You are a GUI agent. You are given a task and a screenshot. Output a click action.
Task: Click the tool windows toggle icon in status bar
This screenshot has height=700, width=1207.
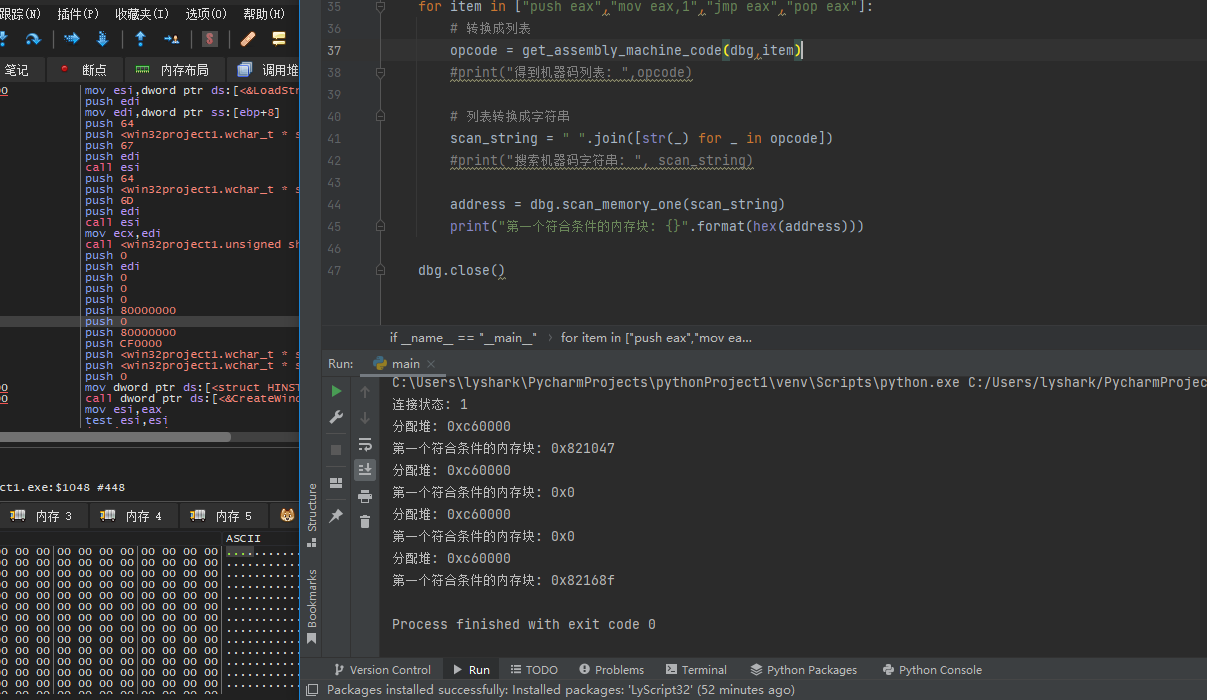[x=312, y=690]
